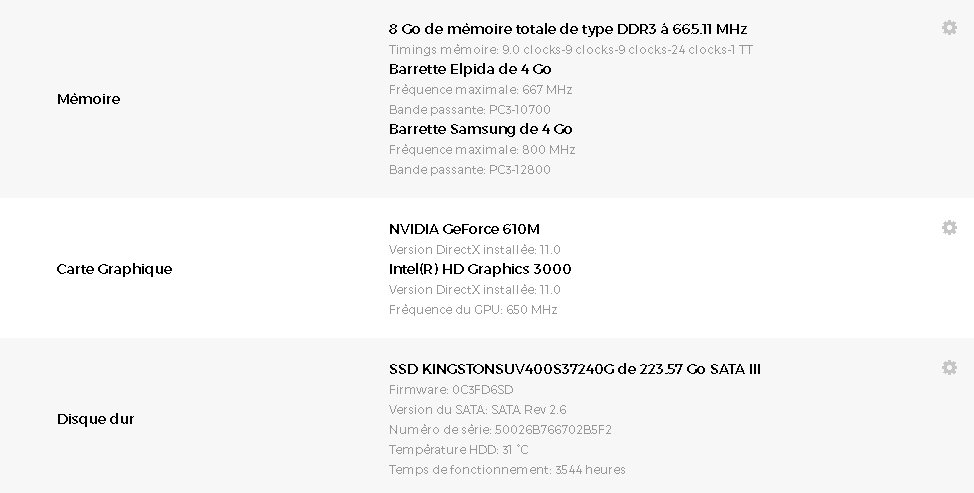This screenshot has width=974, height=493.
Task: Click the Fréquence du GPU 650 MHz line
Action: [473, 309]
